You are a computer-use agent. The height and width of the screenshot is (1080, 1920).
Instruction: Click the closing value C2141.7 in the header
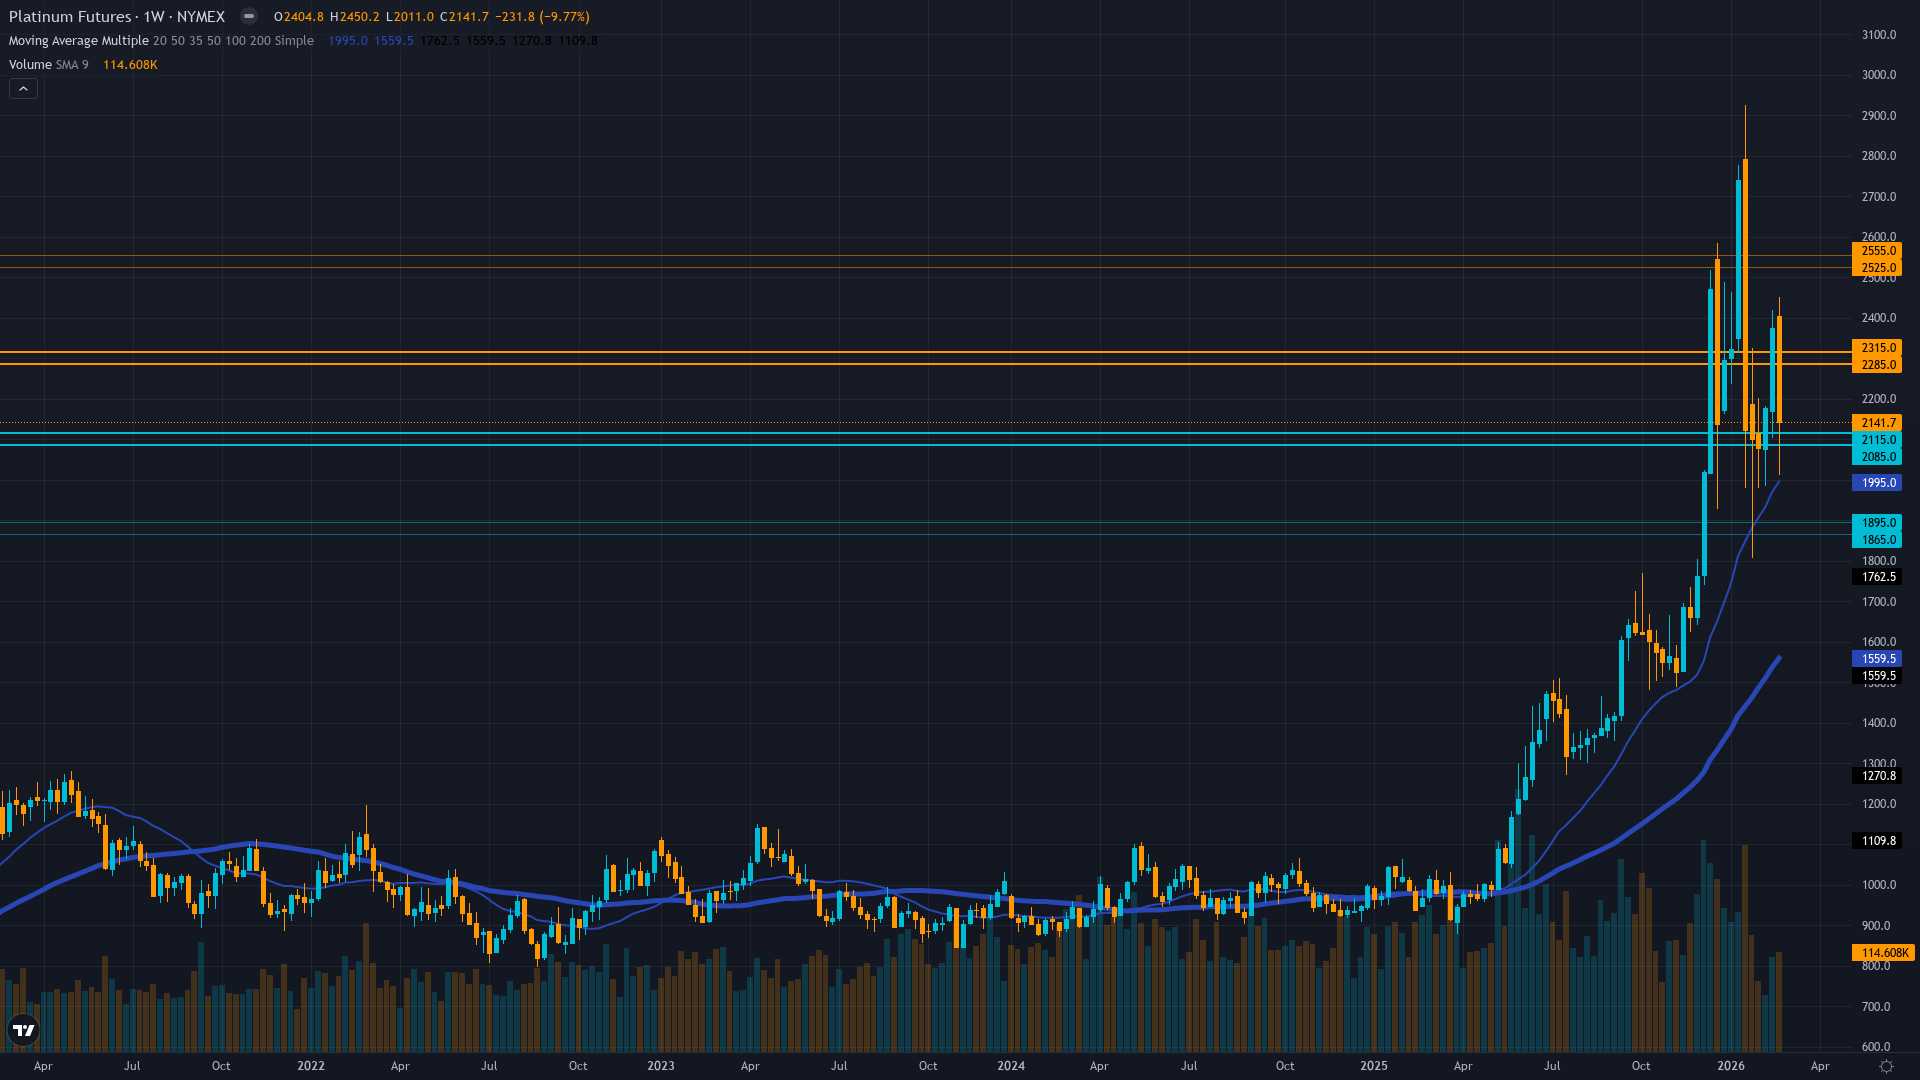465,17
